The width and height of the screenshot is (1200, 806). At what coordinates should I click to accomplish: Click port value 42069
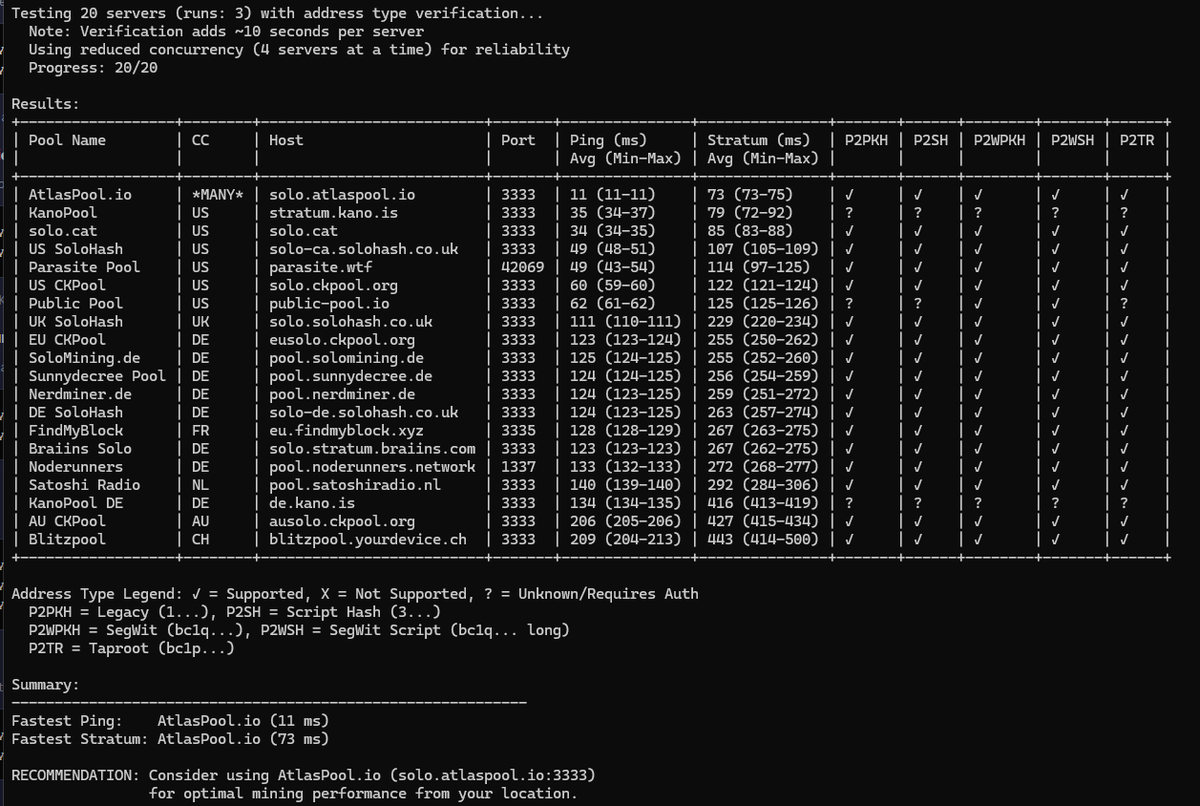pyautogui.click(x=523, y=267)
